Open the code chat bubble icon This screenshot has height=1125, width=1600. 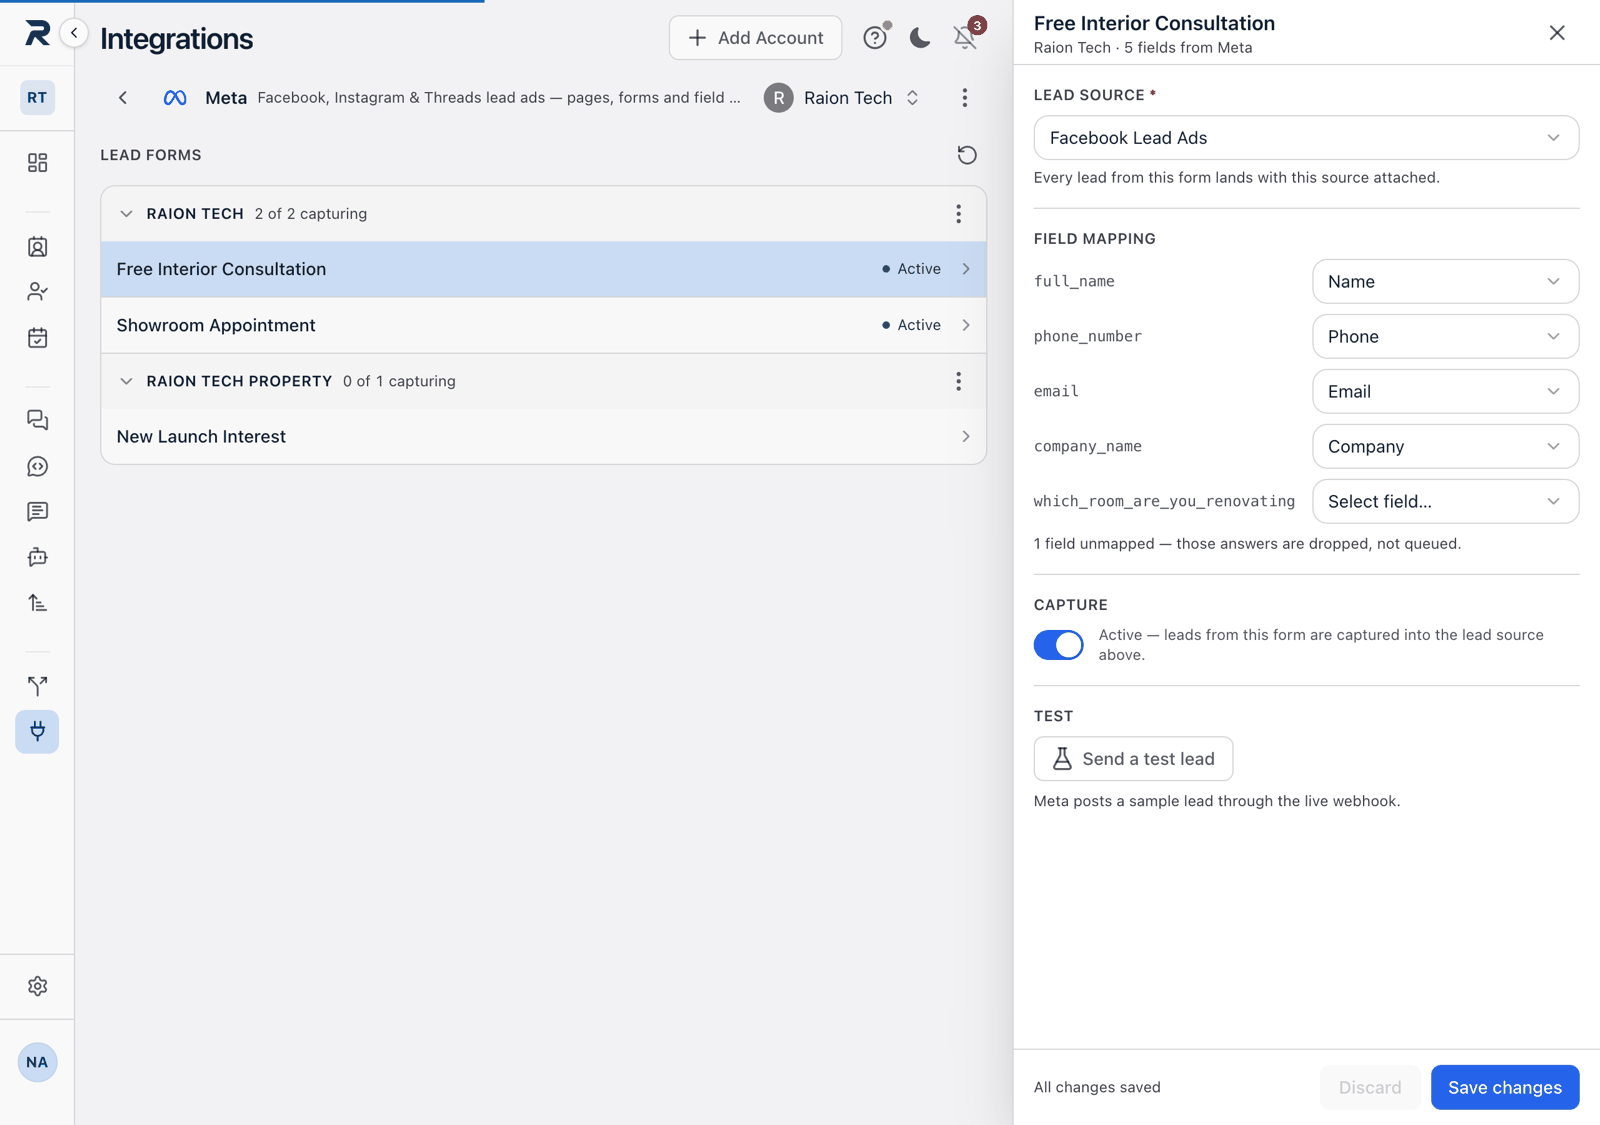click(x=37, y=466)
